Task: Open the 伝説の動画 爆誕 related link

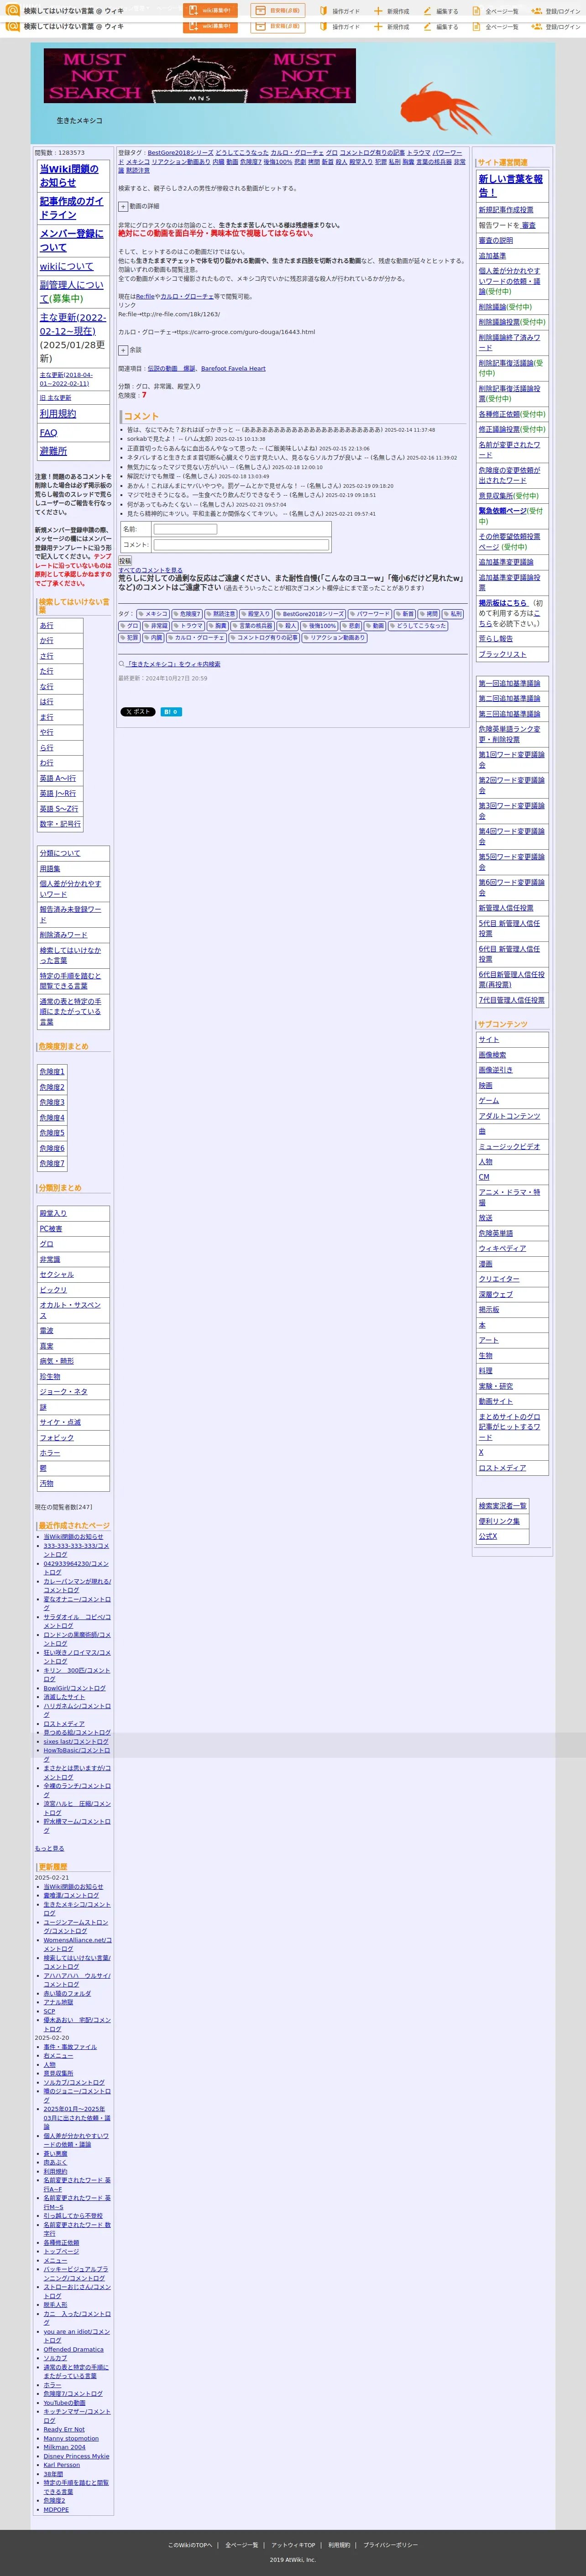Action: (171, 368)
